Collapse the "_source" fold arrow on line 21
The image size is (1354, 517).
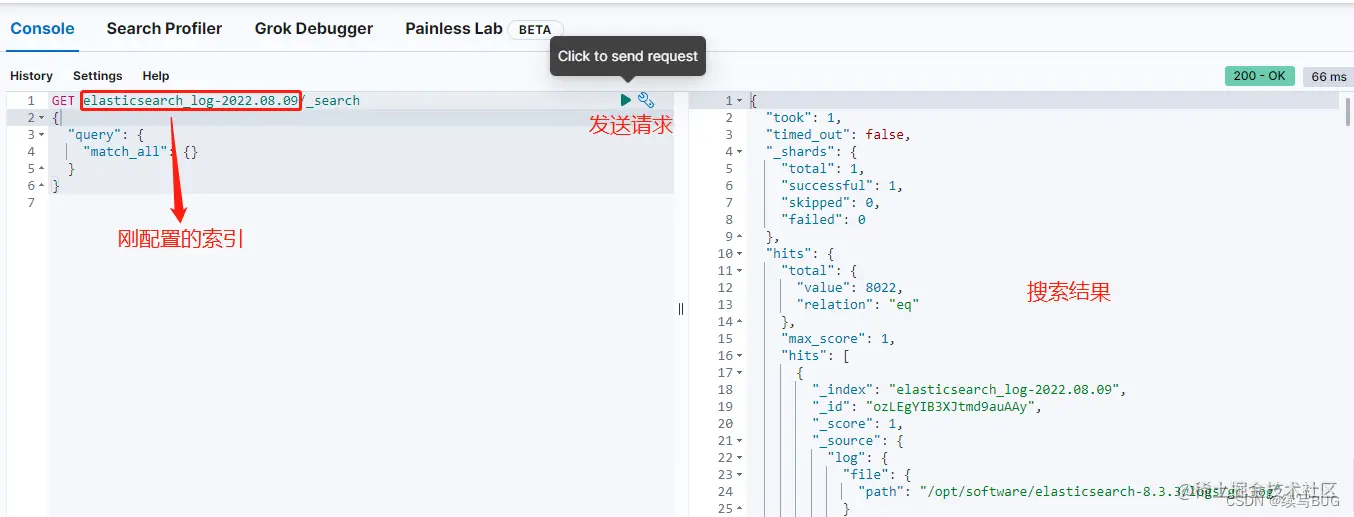pos(739,441)
